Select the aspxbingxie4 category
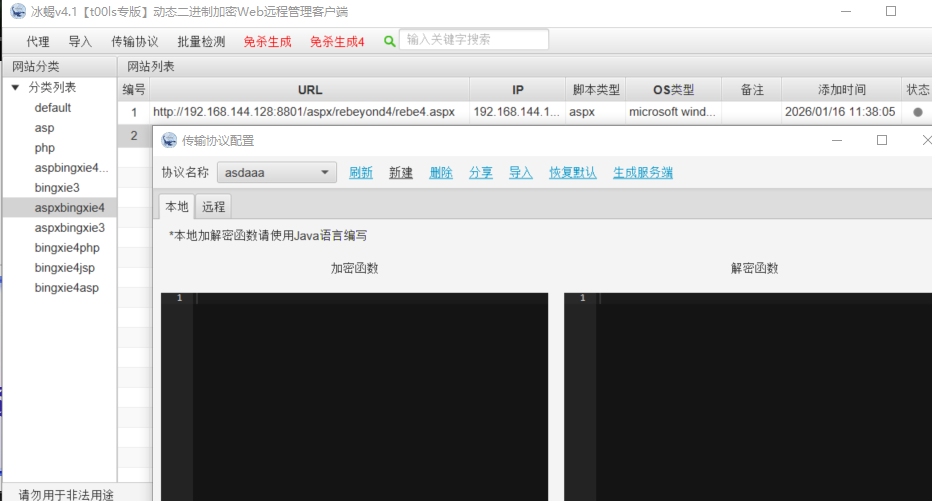The image size is (932, 501). click(x=68, y=208)
